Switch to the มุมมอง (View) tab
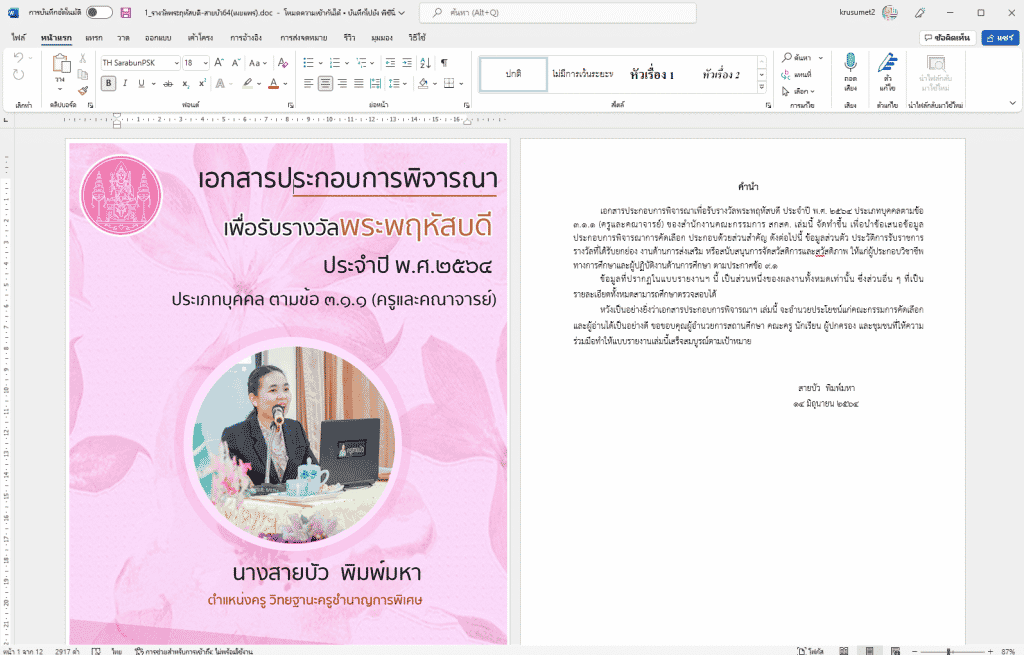The height and width of the screenshot is (655, 1024). tap(382, 38)
